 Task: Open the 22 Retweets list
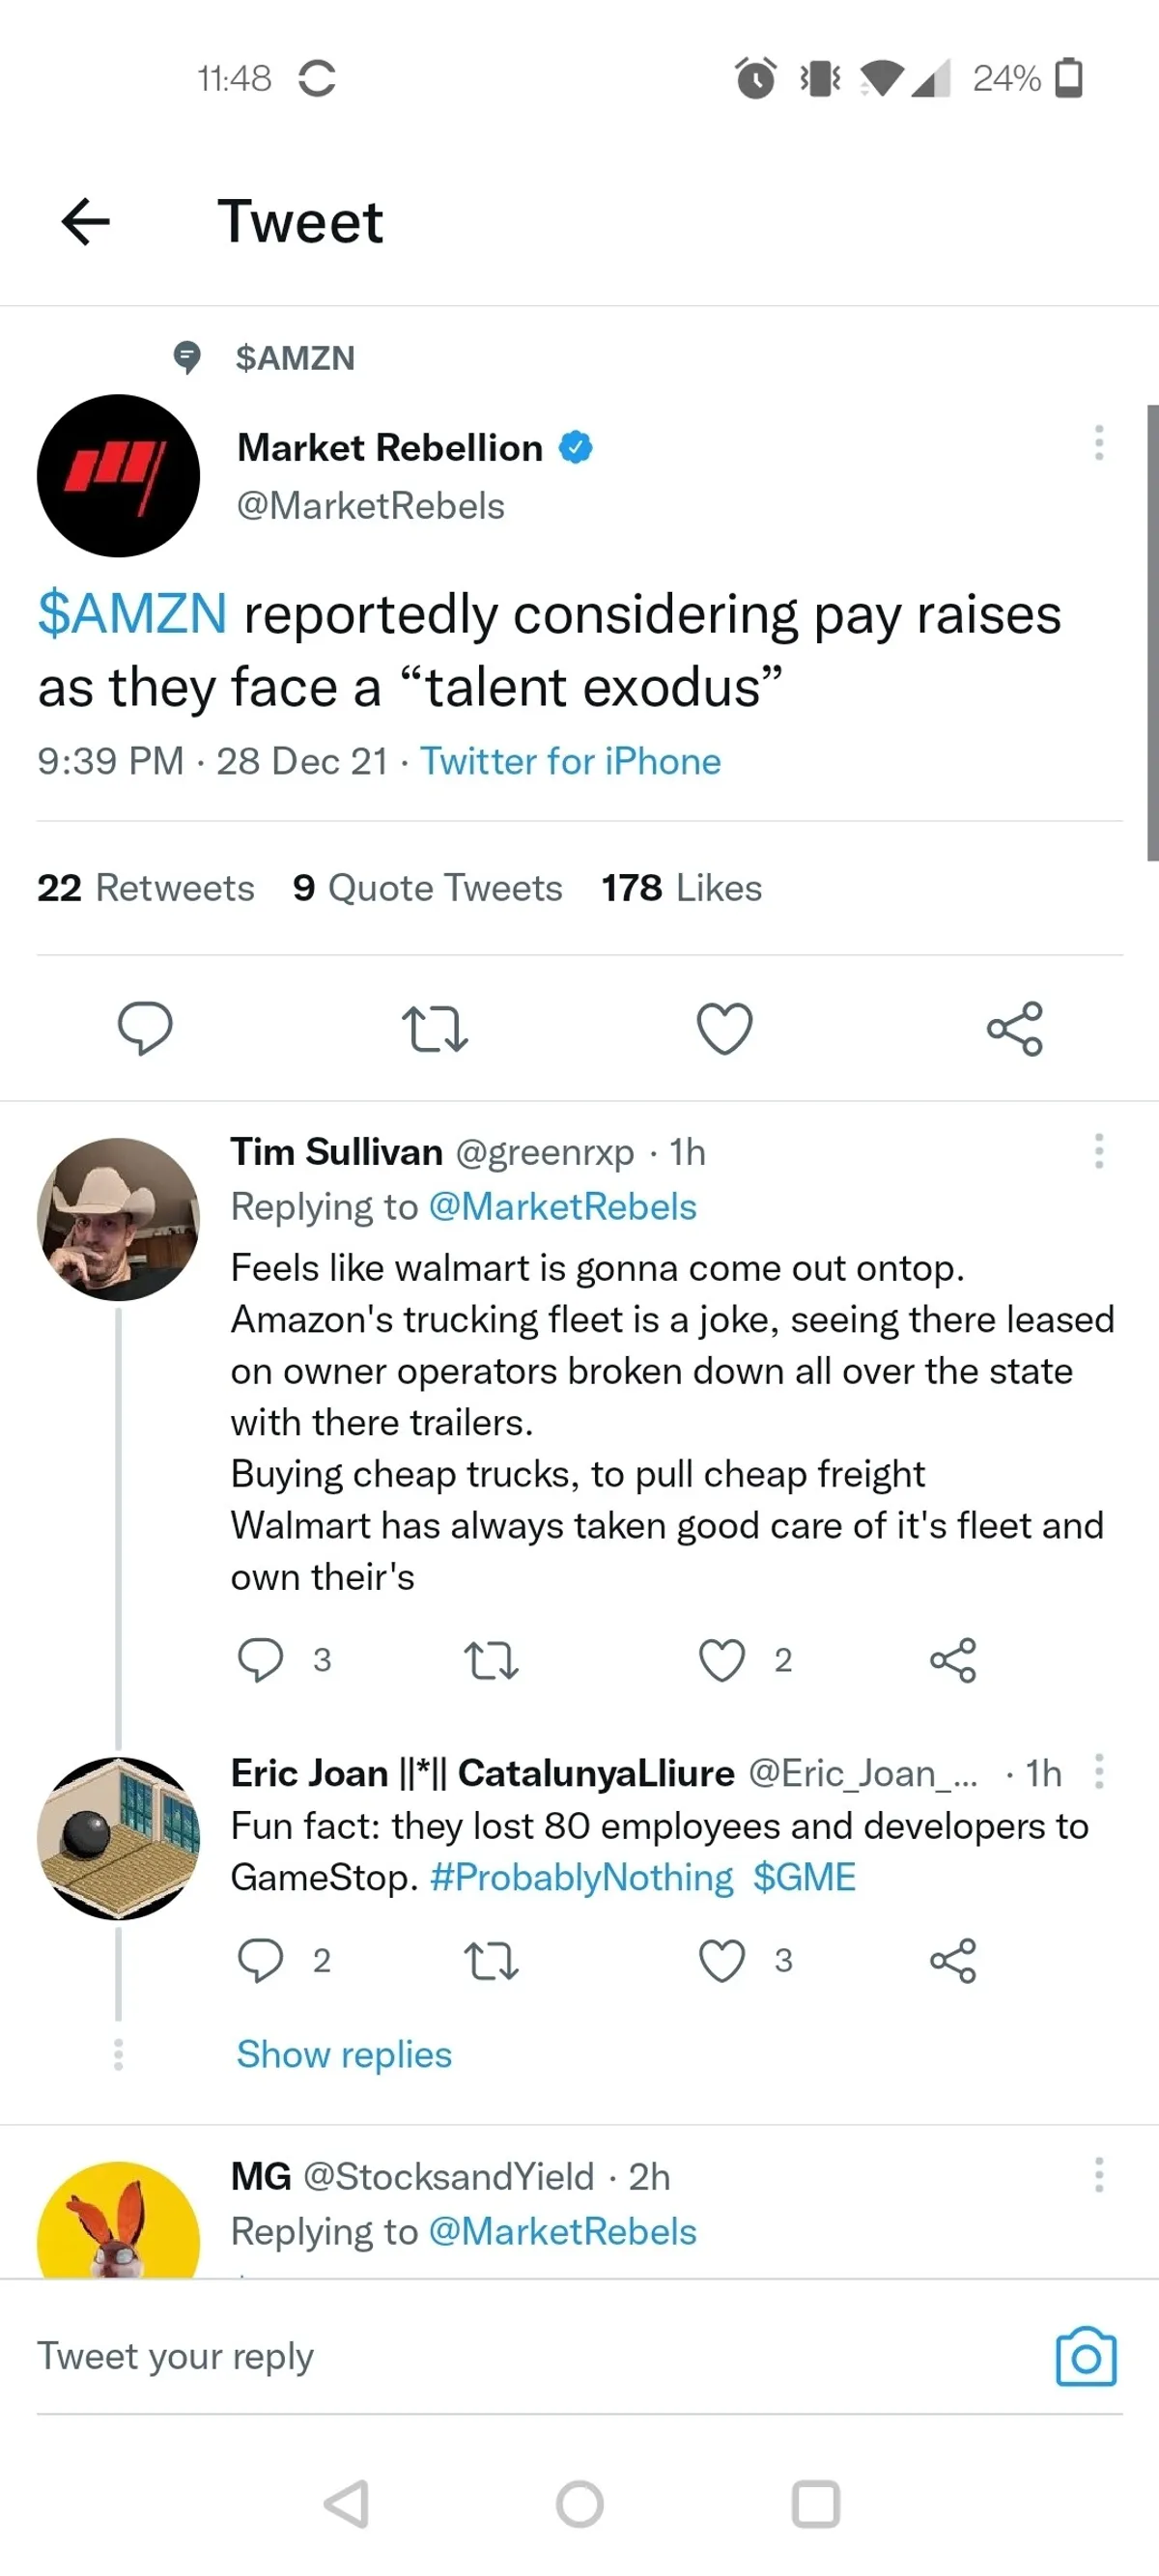point(146,888)
